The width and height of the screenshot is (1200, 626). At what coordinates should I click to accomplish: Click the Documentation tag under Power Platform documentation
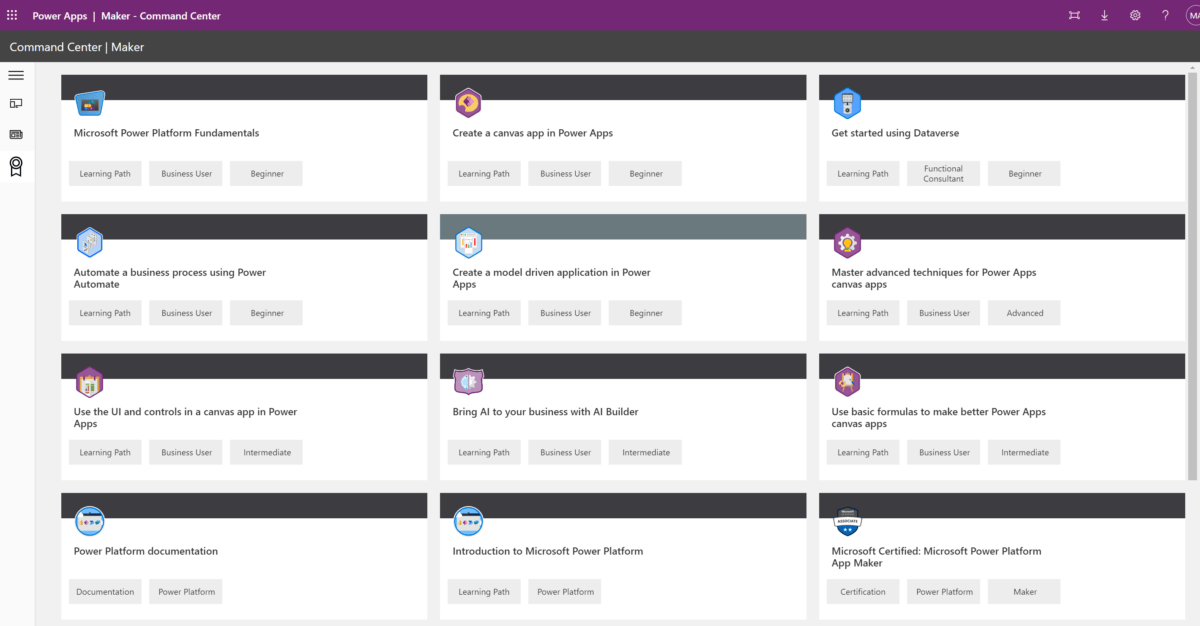105,591
